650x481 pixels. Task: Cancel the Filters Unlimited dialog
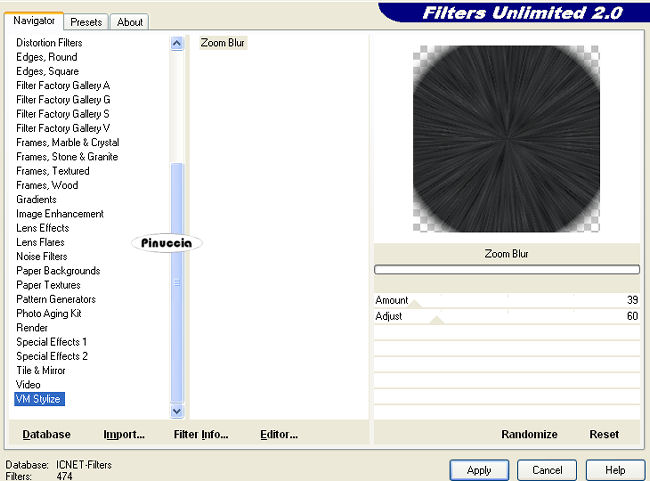547,470
